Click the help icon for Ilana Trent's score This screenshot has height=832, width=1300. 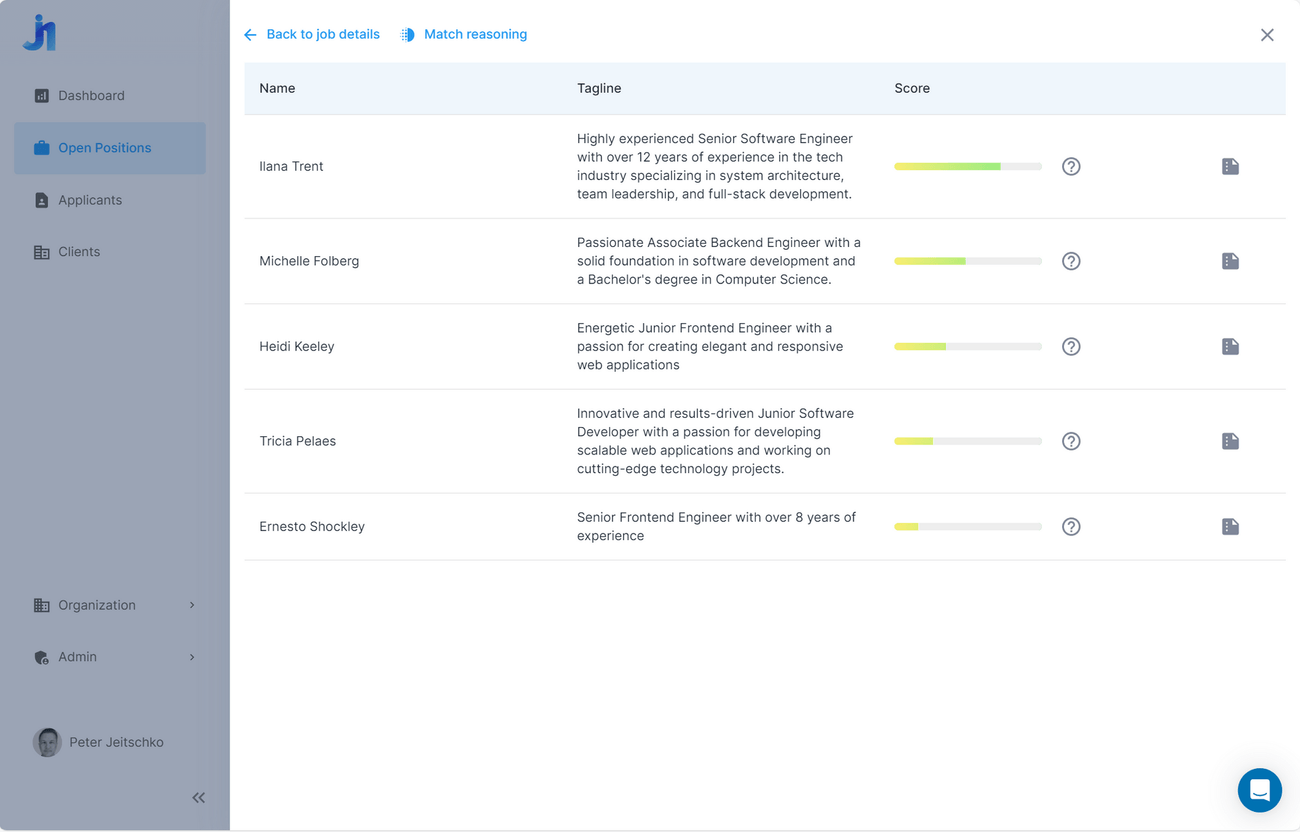tap(1071, 167)
